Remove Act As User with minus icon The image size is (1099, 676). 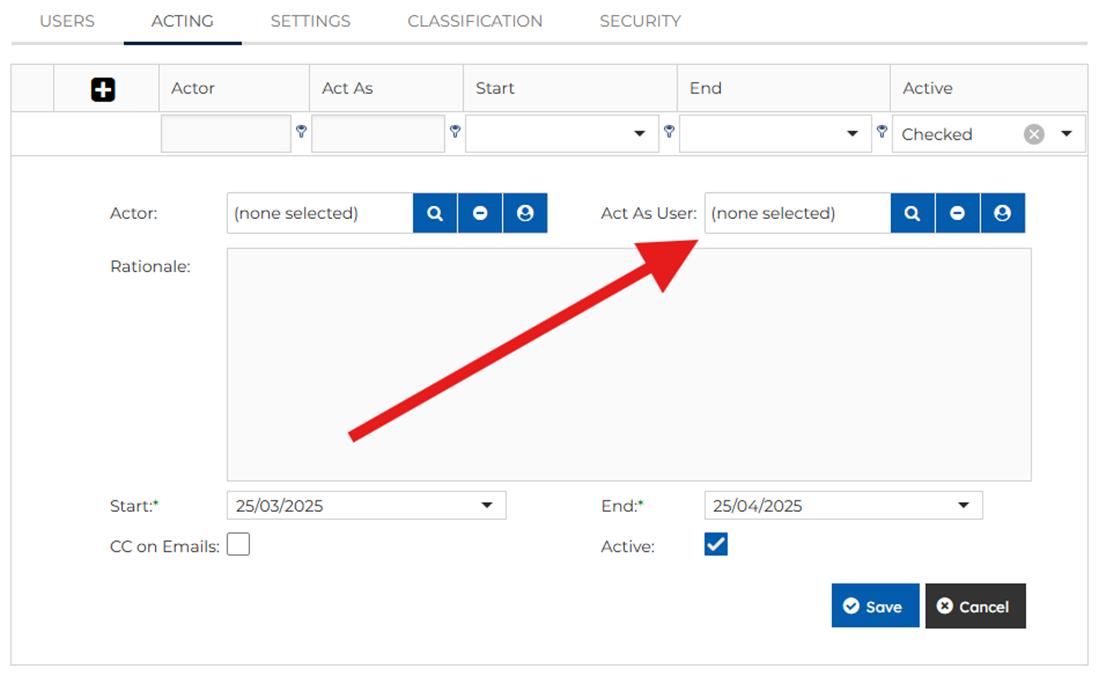pos(958,213)
